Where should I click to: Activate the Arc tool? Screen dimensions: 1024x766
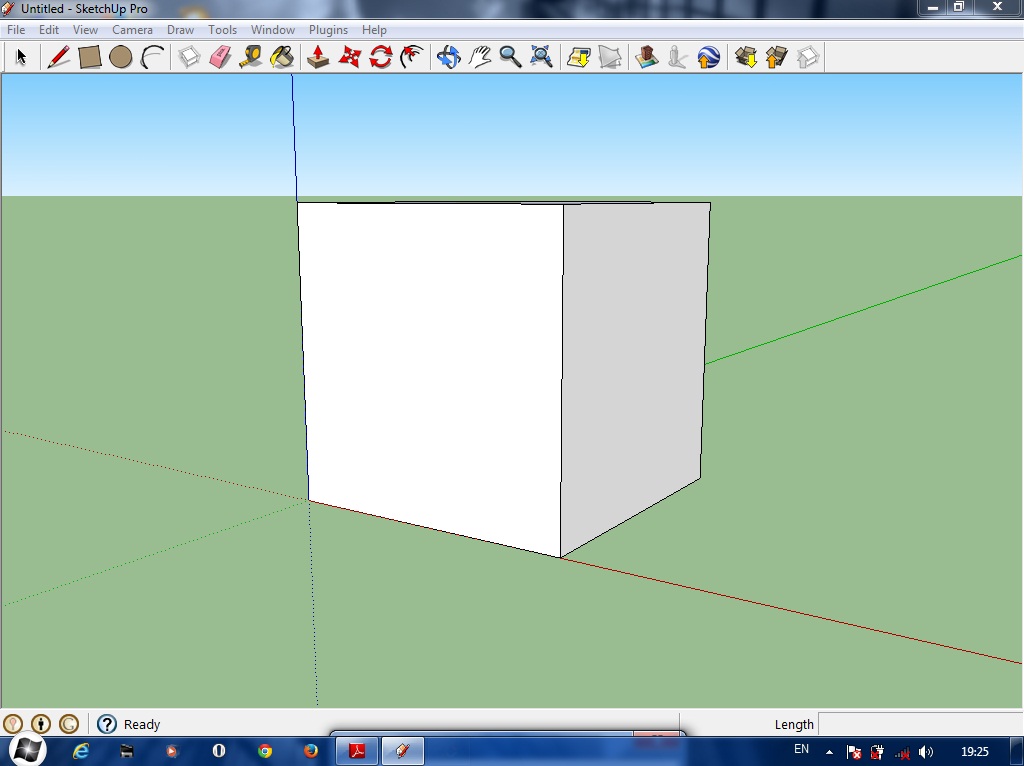click(152, 57)
